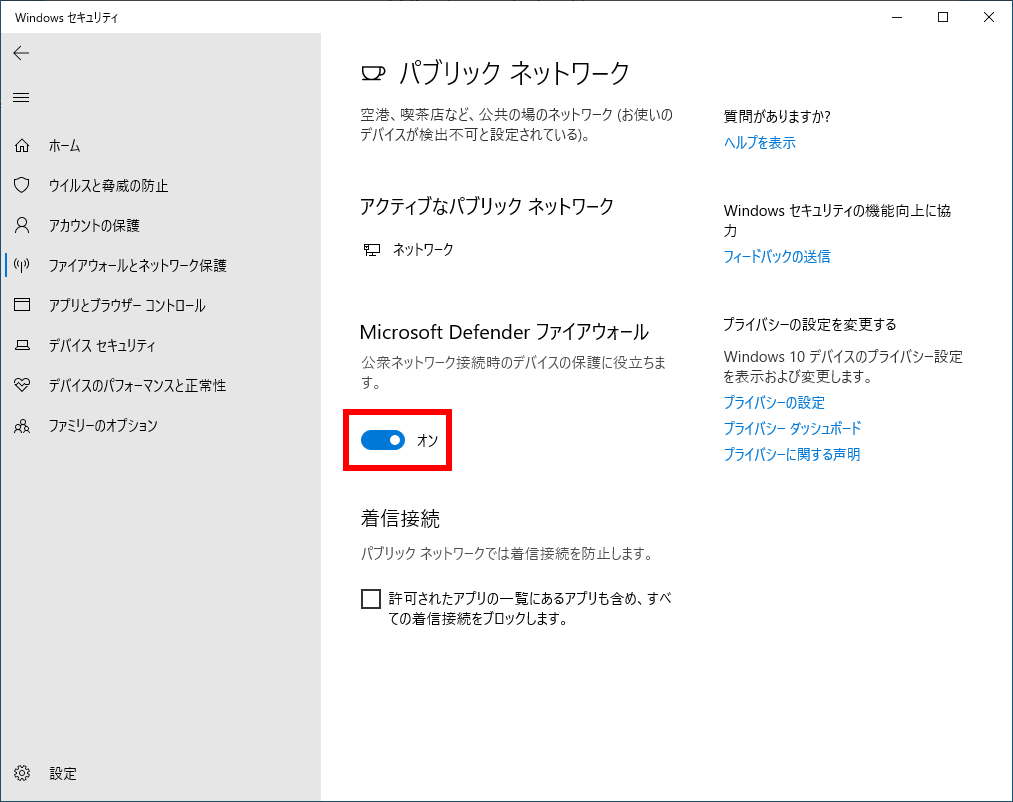Open the ヘルプを表示 link
The width and height of the screenshot is (1013, 802).
point(759,143)
